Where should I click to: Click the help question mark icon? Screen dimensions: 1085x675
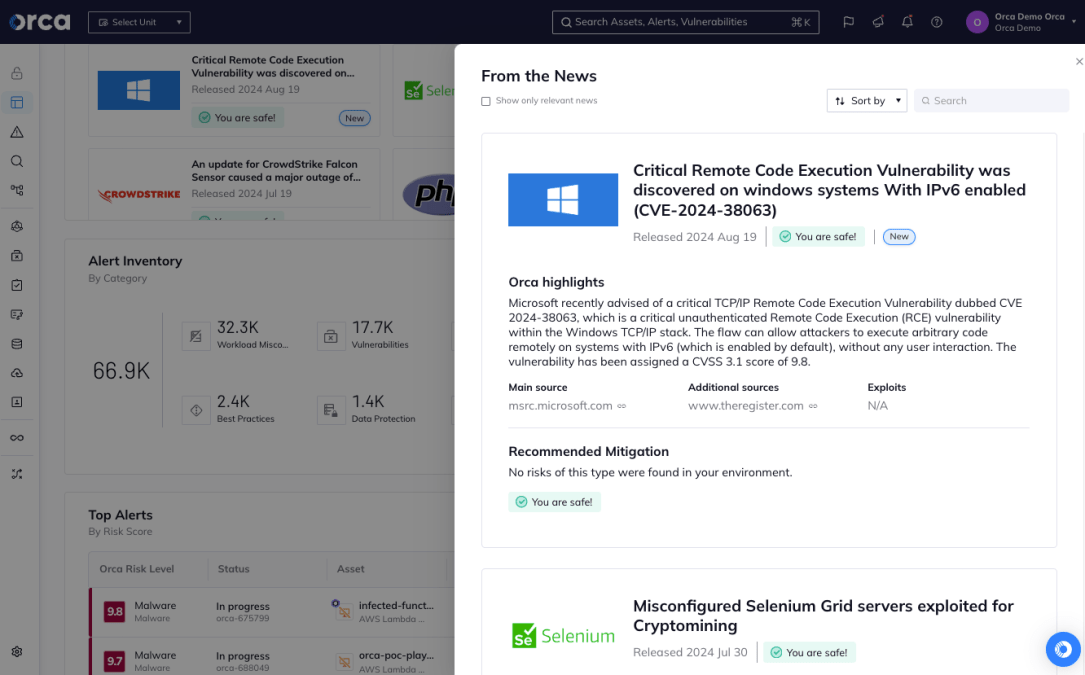coord(936,22)
